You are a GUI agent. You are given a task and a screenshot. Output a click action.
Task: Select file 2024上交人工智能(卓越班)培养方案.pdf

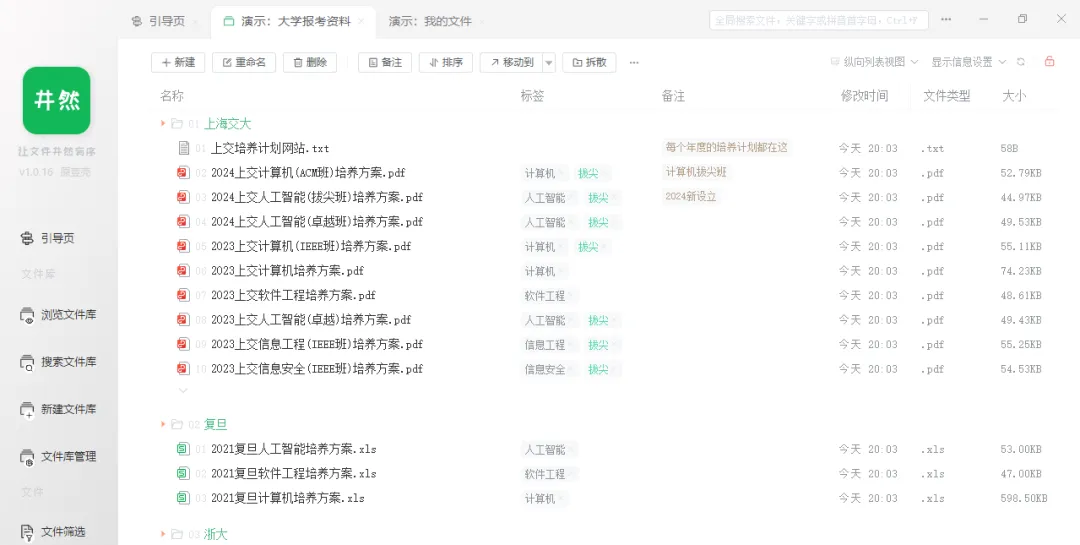coord(317,222)
